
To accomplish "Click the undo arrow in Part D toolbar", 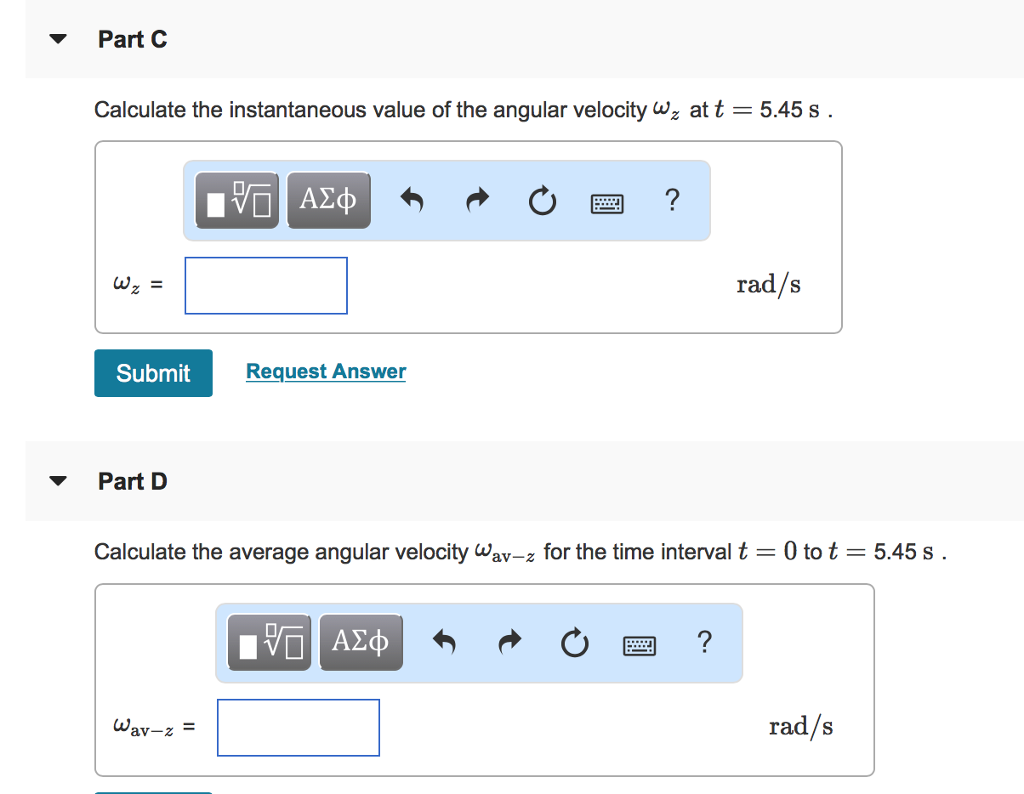I will pyautogui.click(x=445, y=642).
